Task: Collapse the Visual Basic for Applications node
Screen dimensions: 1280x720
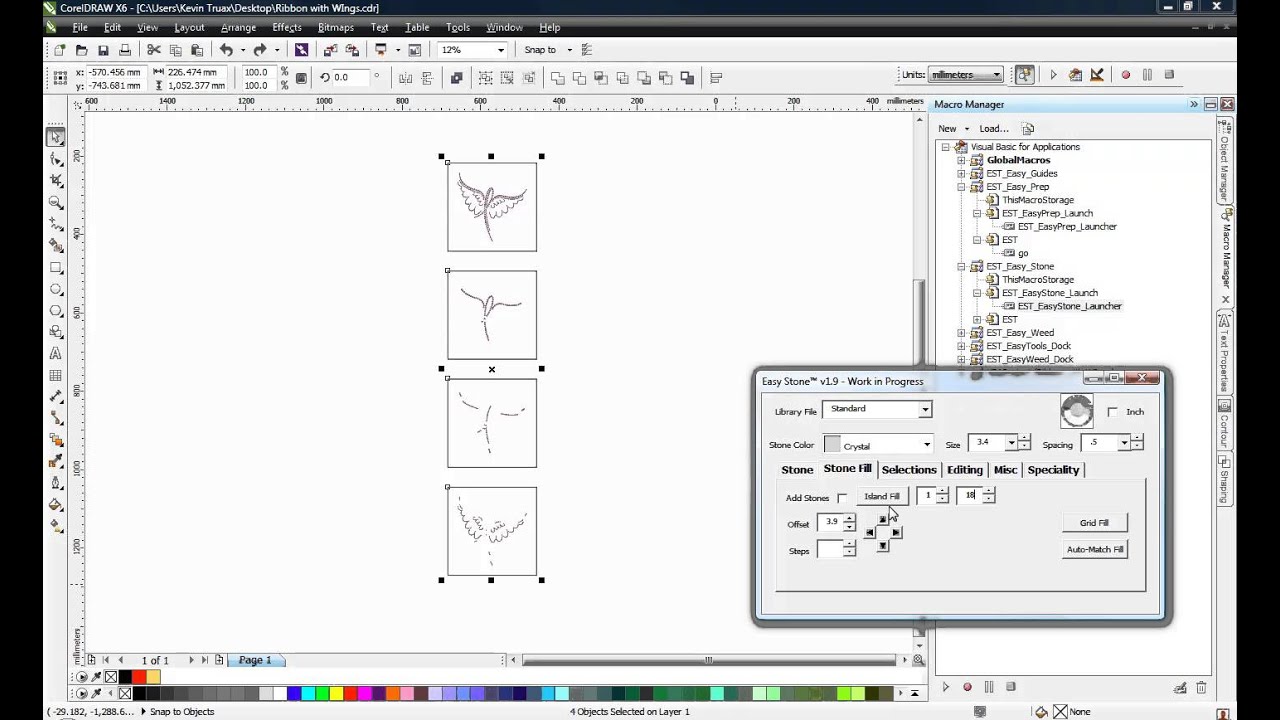Action: [945, 147]
